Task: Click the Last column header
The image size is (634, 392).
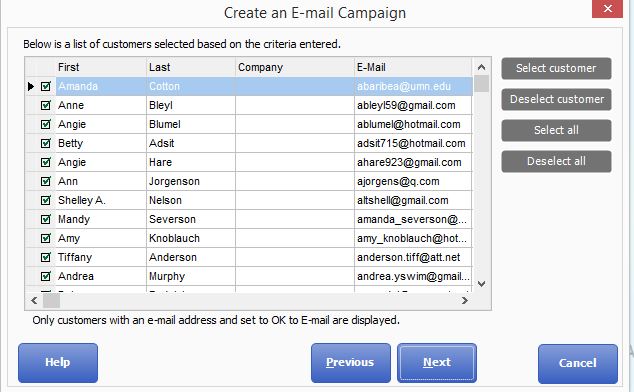Action: [x=190, y=67]
